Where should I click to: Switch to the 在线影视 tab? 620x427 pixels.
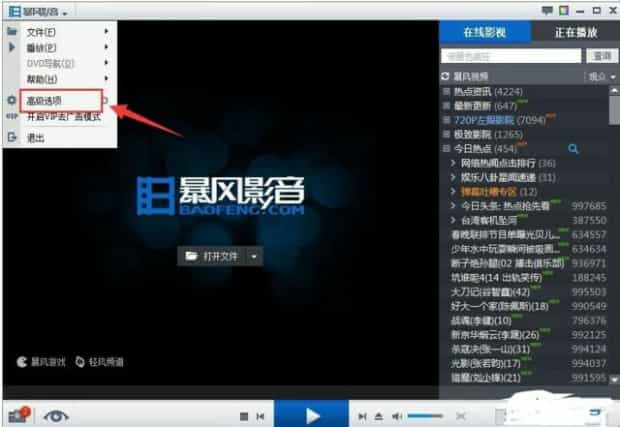pyautogui.click(x=485, y=32)
